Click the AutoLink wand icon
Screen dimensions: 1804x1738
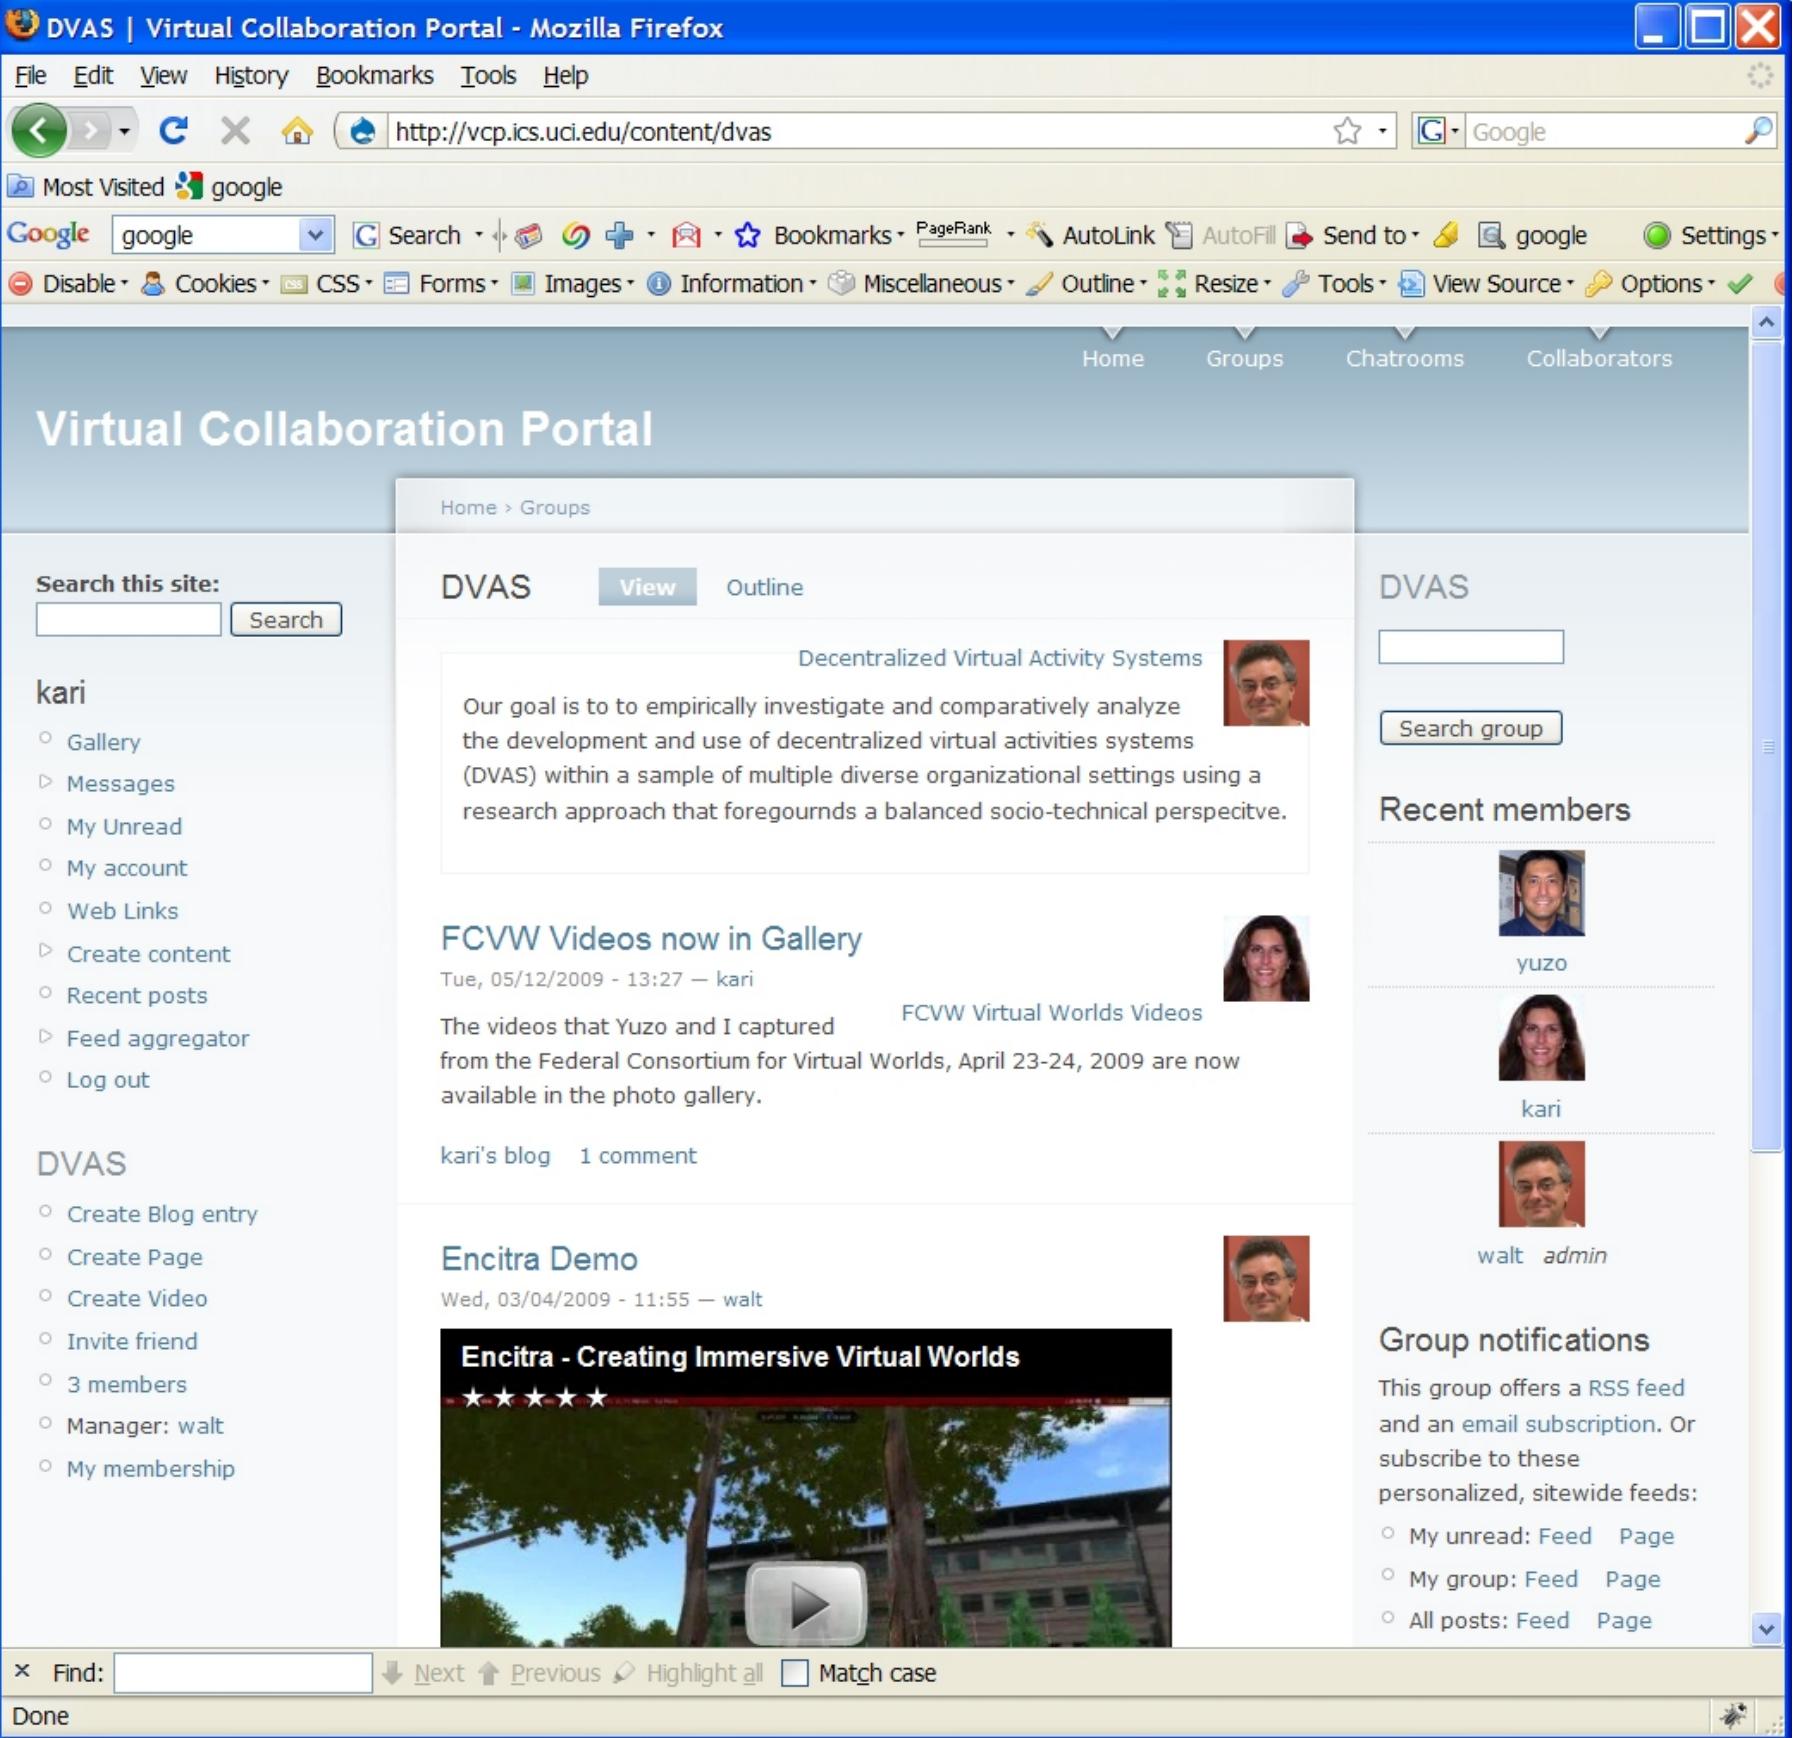(1040, 235)
